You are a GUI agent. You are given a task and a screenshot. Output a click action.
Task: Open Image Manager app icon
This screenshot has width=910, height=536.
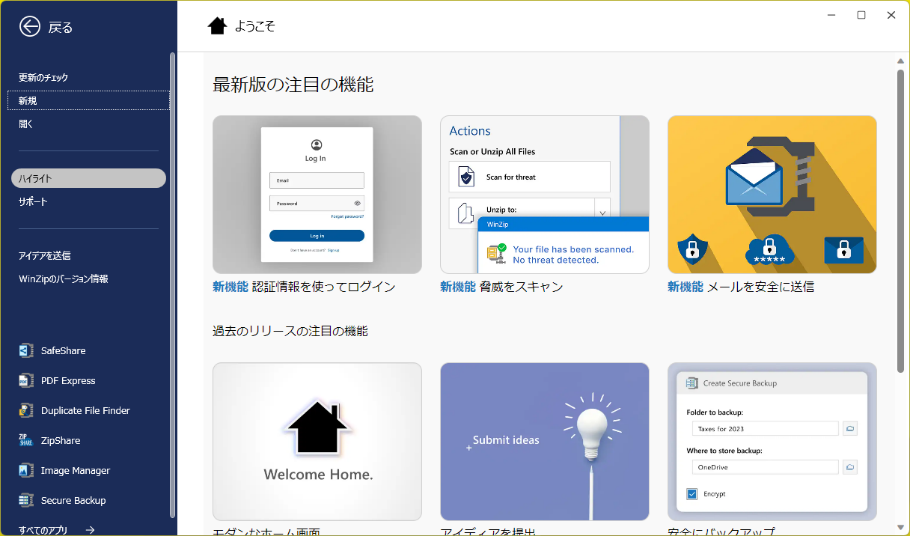pos(26,470)
